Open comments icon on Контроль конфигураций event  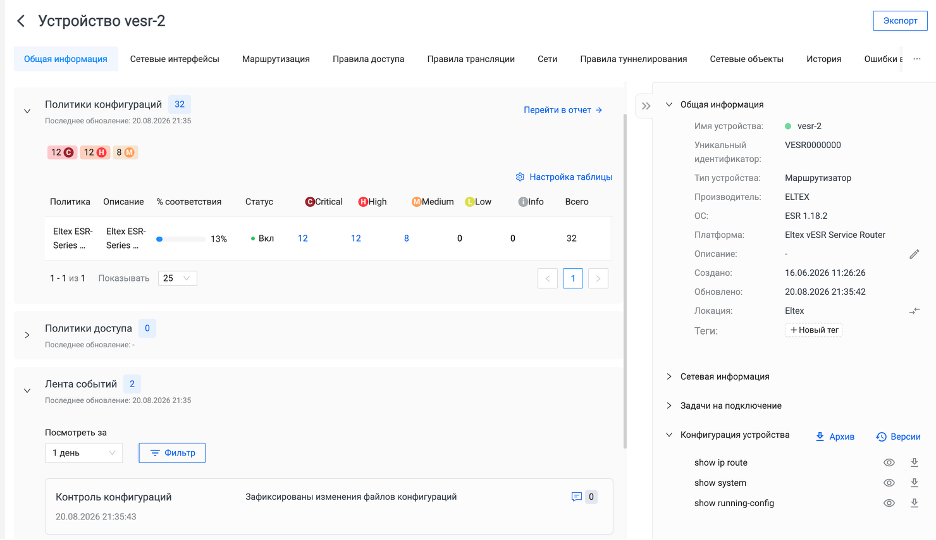point(577,496)
